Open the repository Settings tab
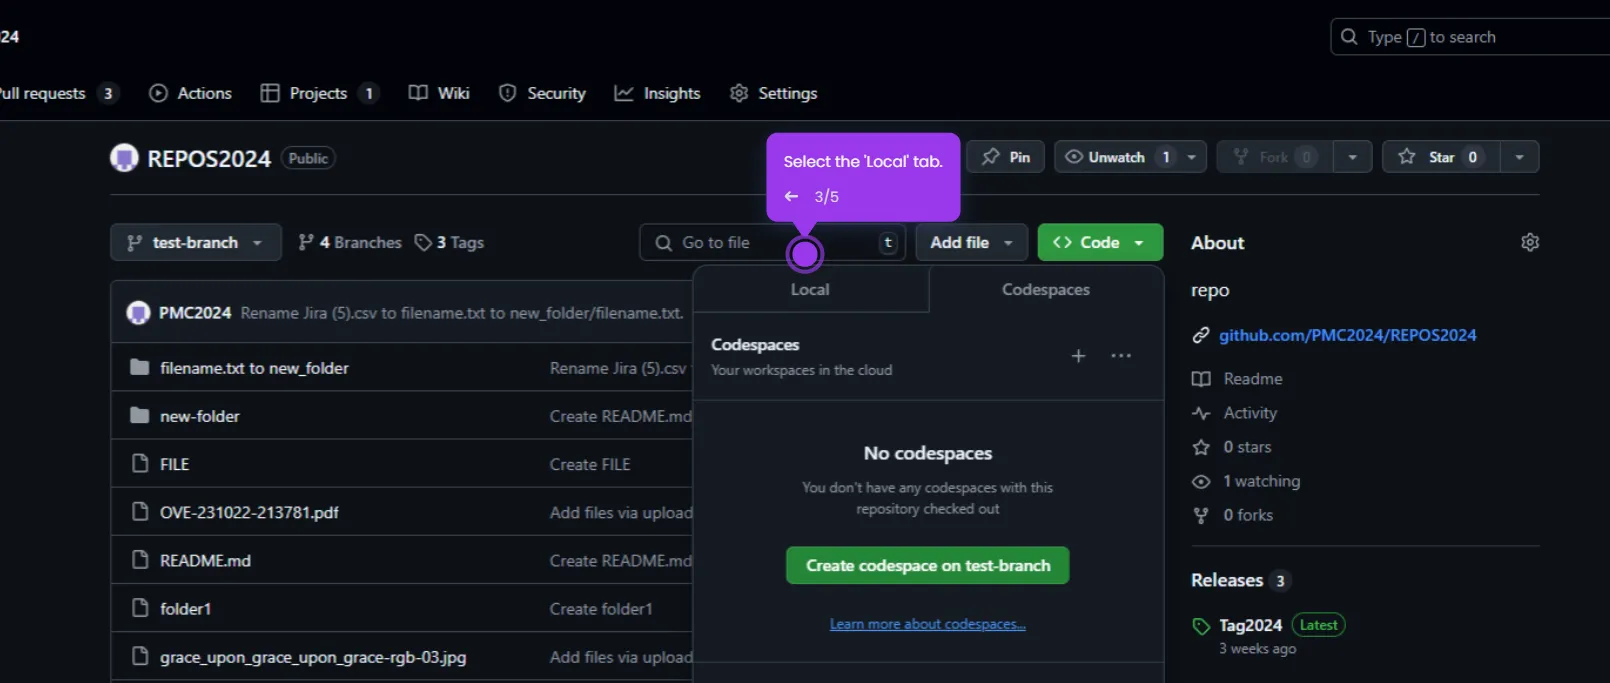Viewport: 1610px width, 683px height. click(773, 93)
